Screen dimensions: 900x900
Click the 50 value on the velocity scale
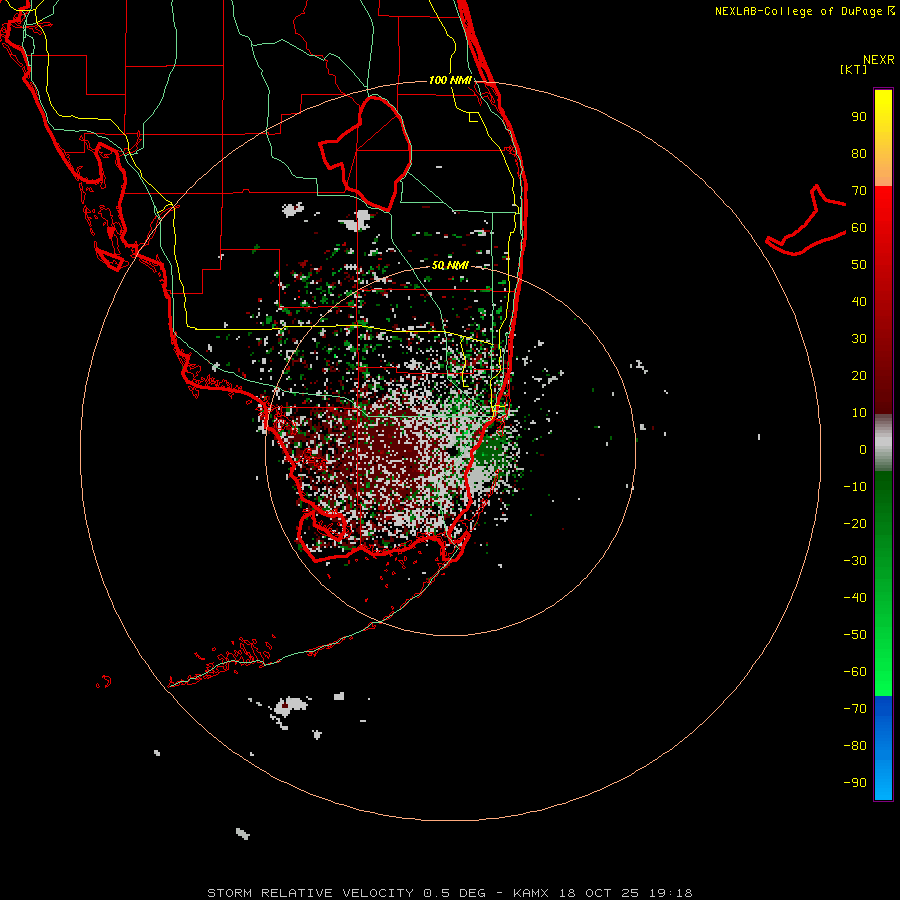click(x=859, y=265)
